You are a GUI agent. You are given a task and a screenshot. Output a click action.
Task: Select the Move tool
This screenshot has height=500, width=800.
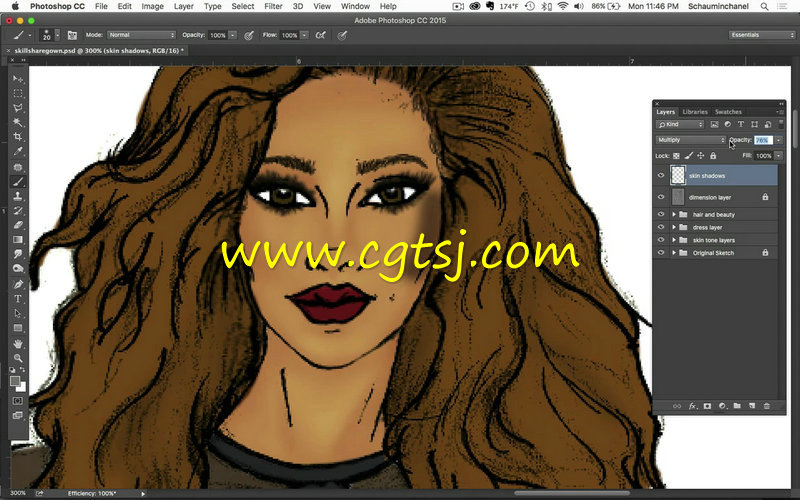coord(18,79)
